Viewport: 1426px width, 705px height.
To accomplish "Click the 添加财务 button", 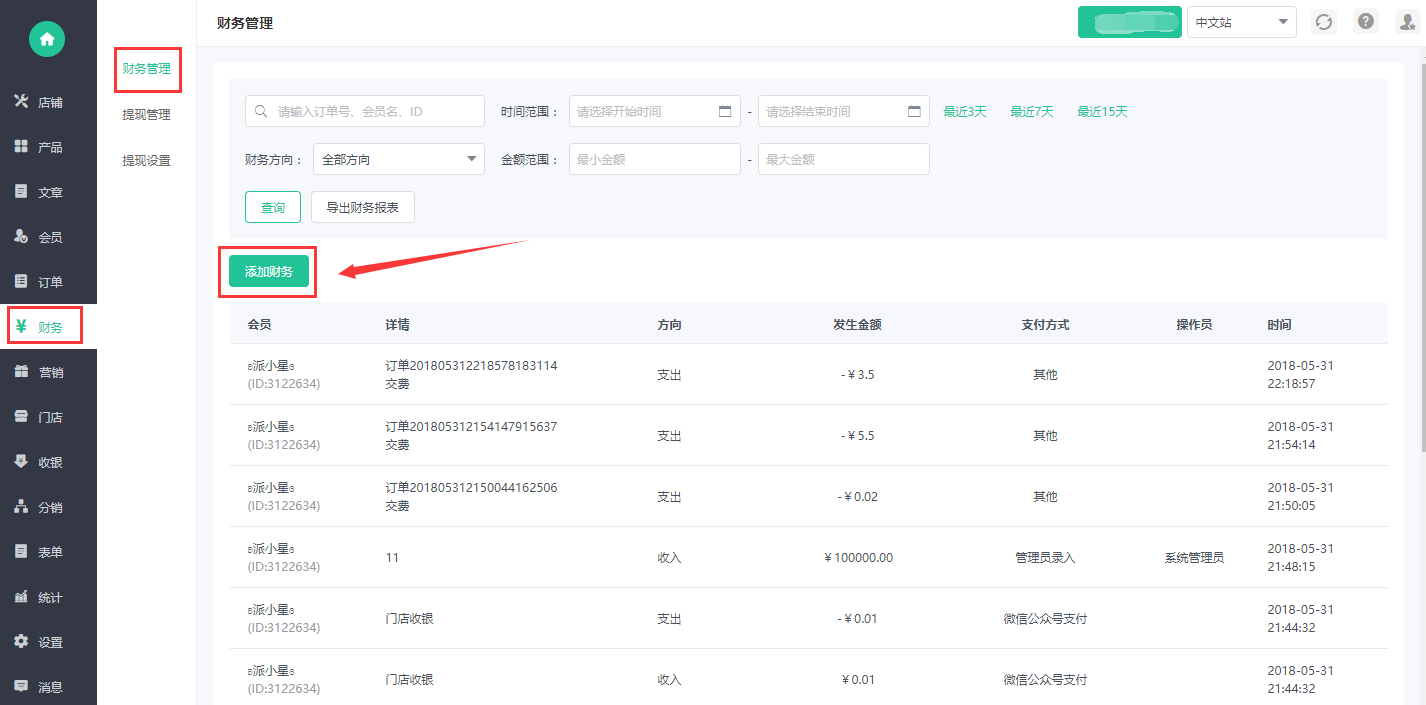I will (x=268, y=271).
